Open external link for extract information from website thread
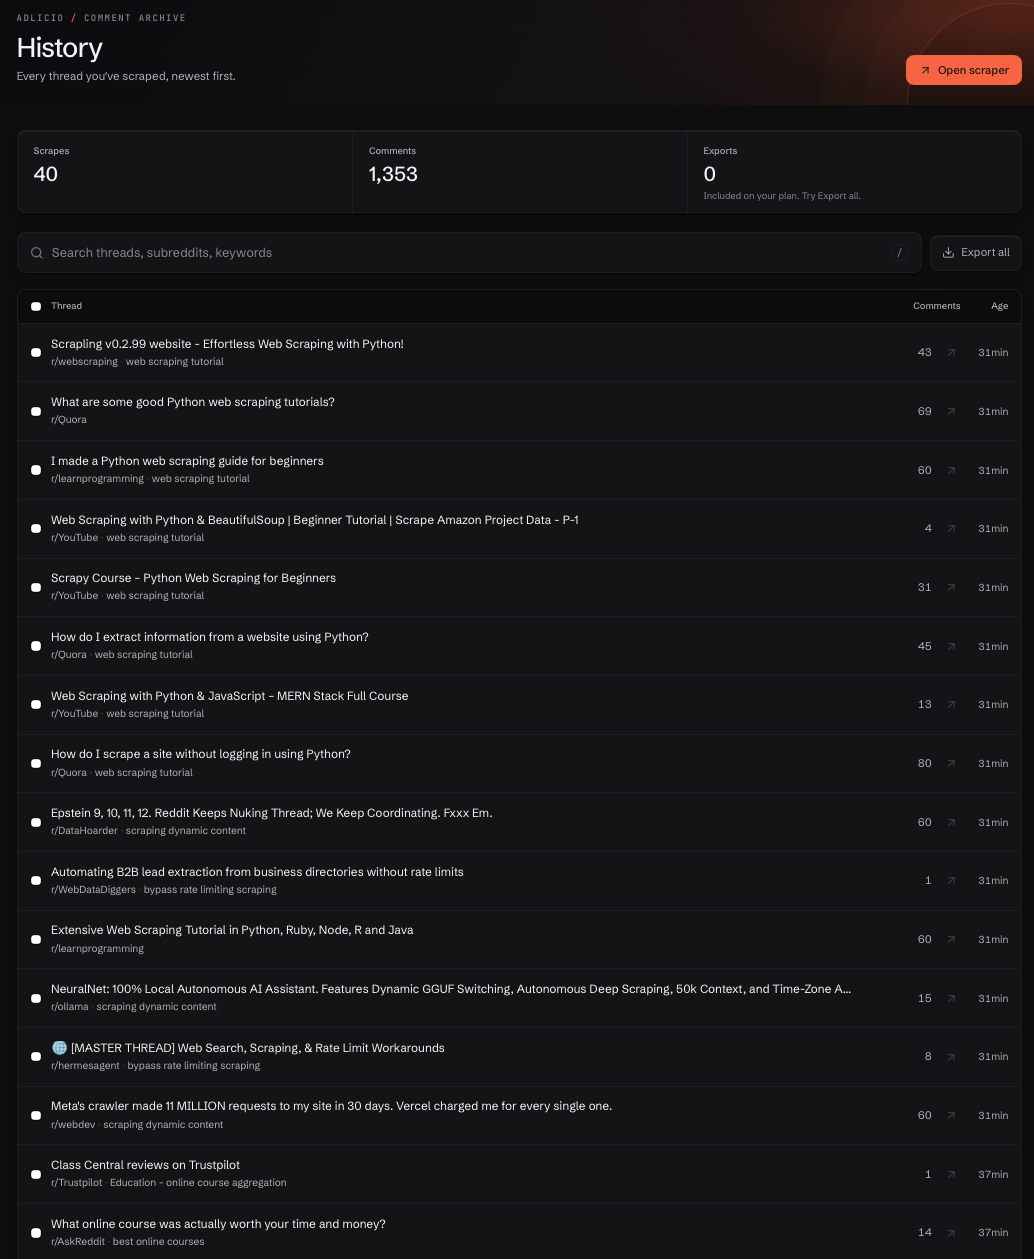The width and height of the screenshot is (1034, 1259). 951,646
